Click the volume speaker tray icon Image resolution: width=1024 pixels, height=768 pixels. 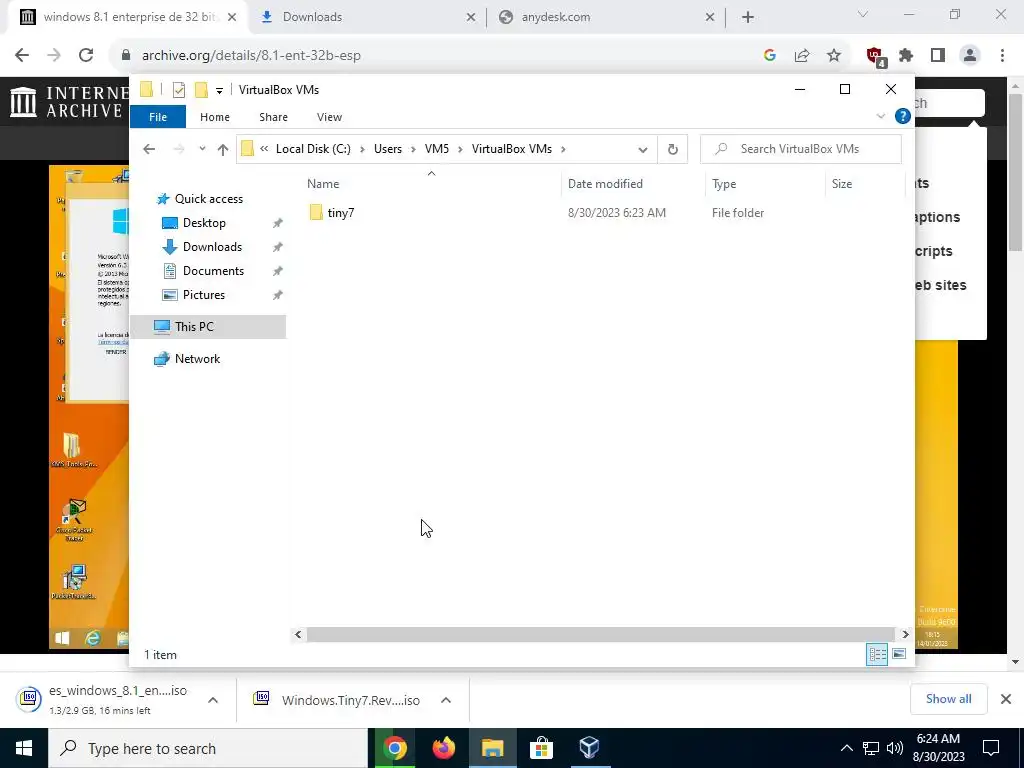(x=895, y=748)
